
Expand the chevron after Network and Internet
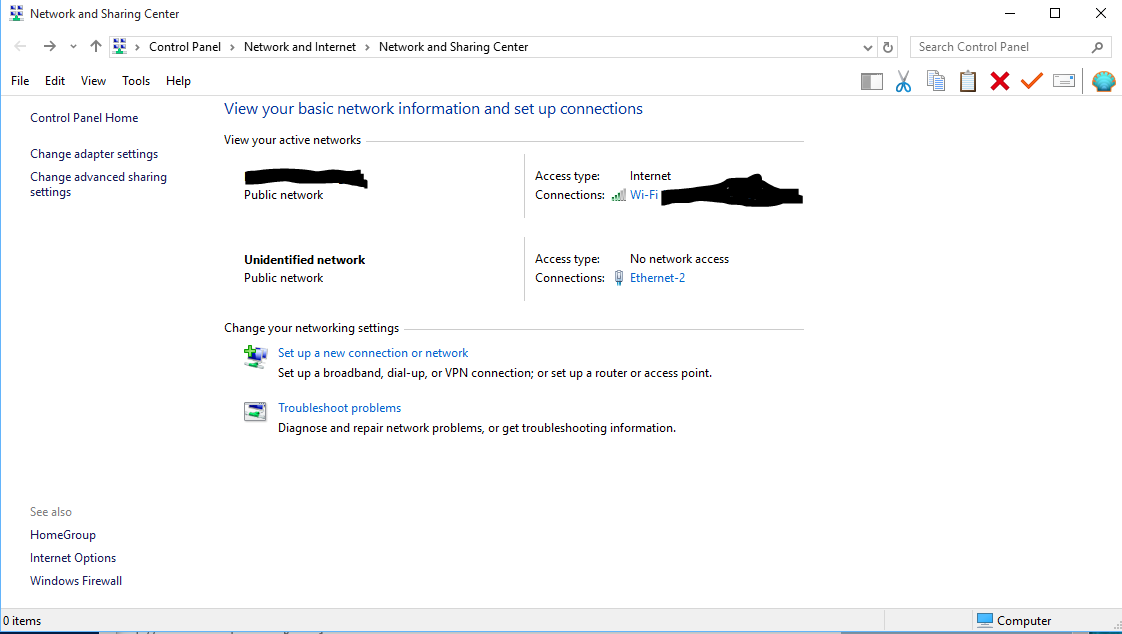click(367, 47)
